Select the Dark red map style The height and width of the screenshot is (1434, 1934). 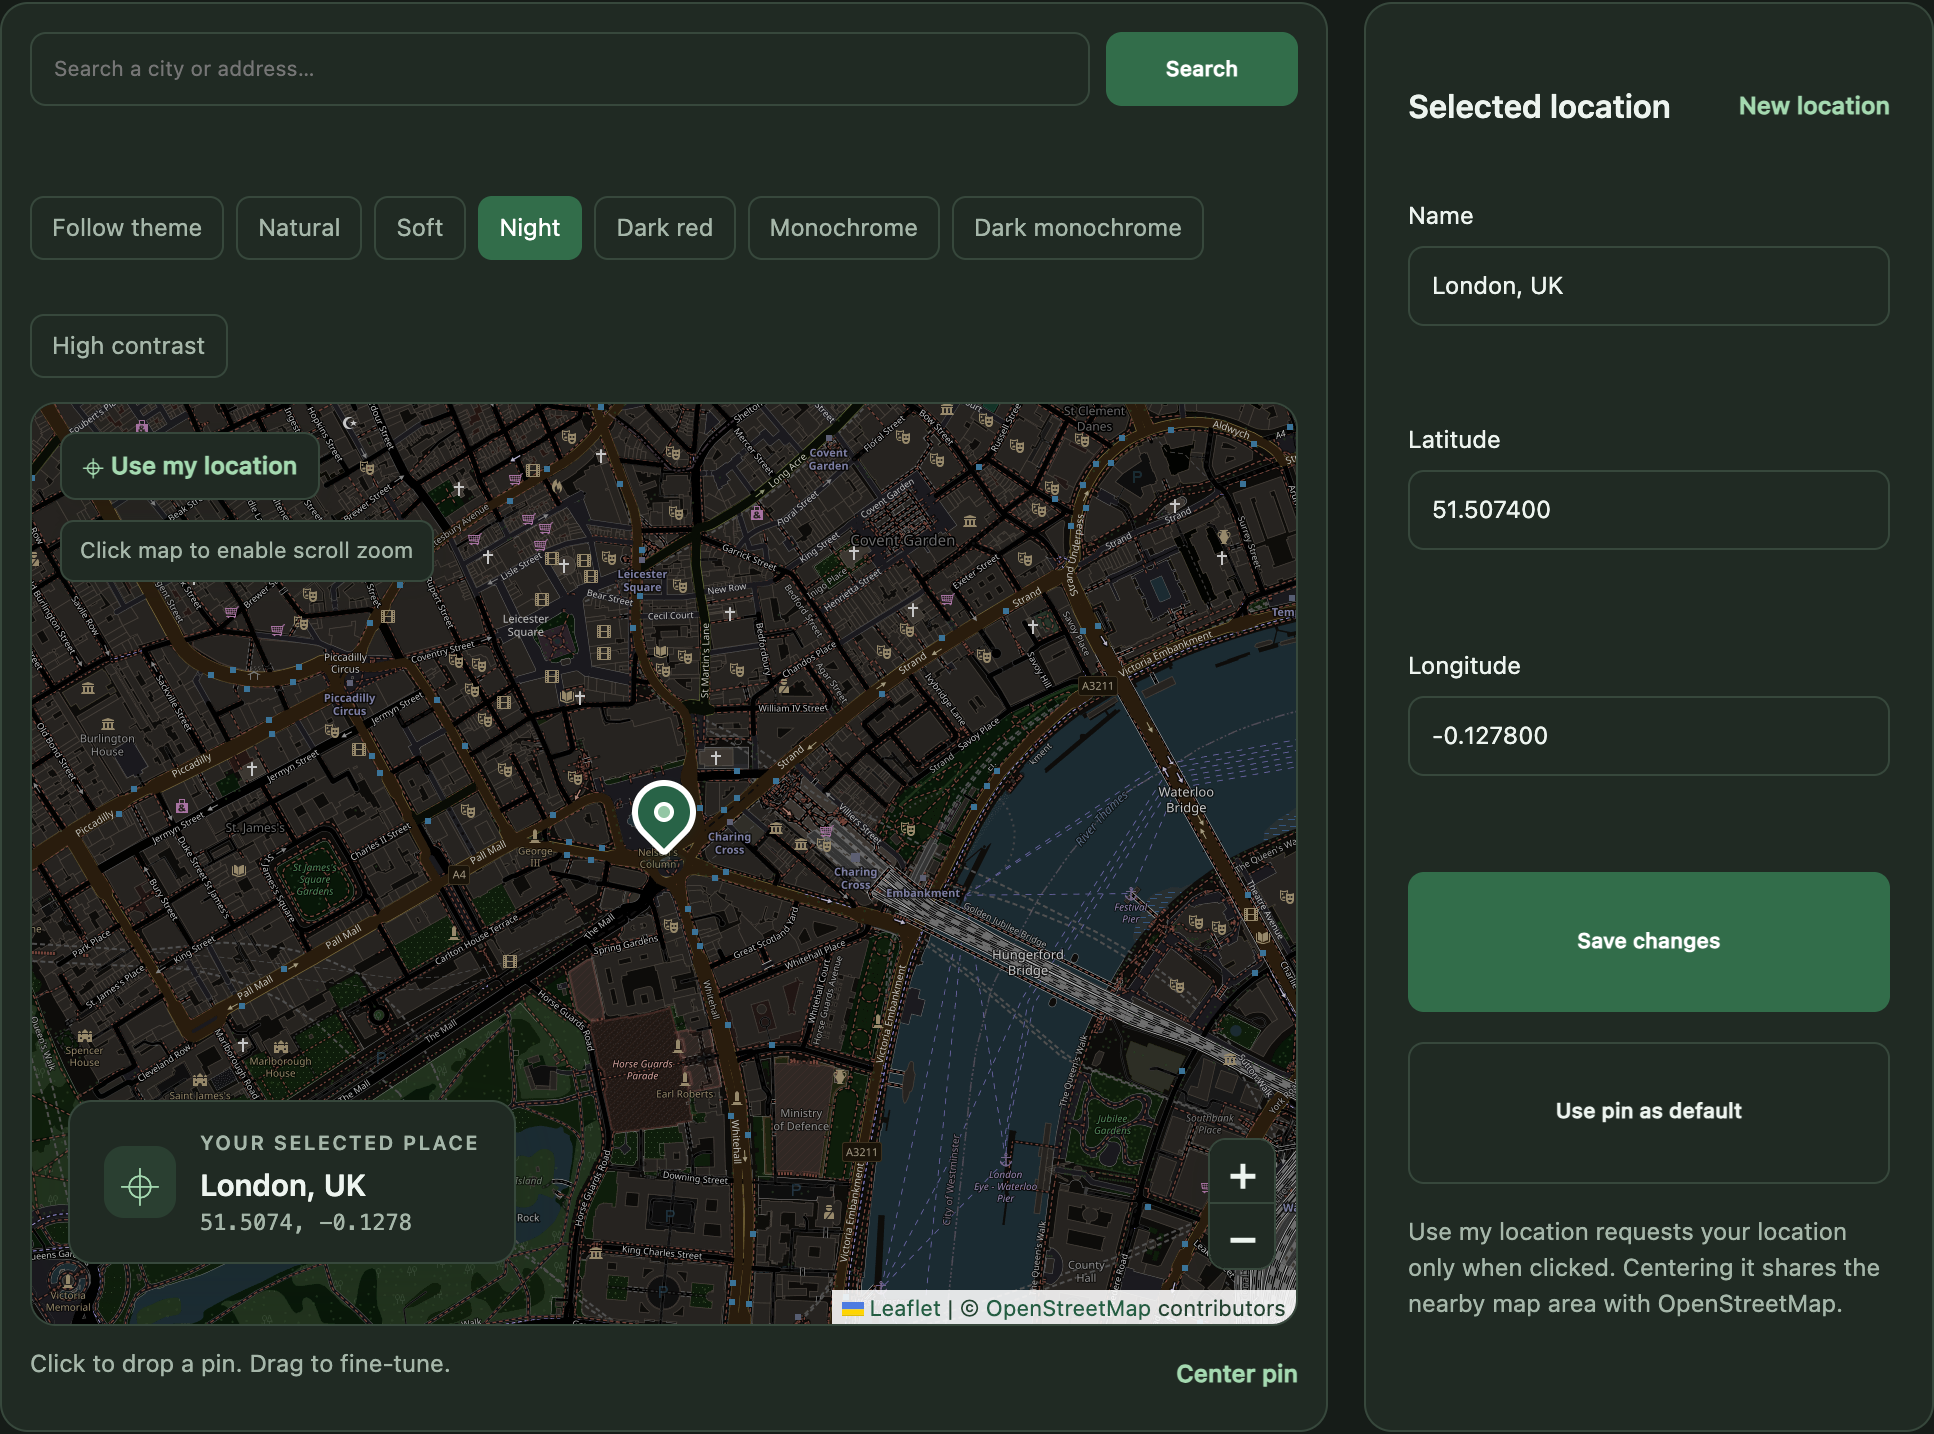click(665, 228)
